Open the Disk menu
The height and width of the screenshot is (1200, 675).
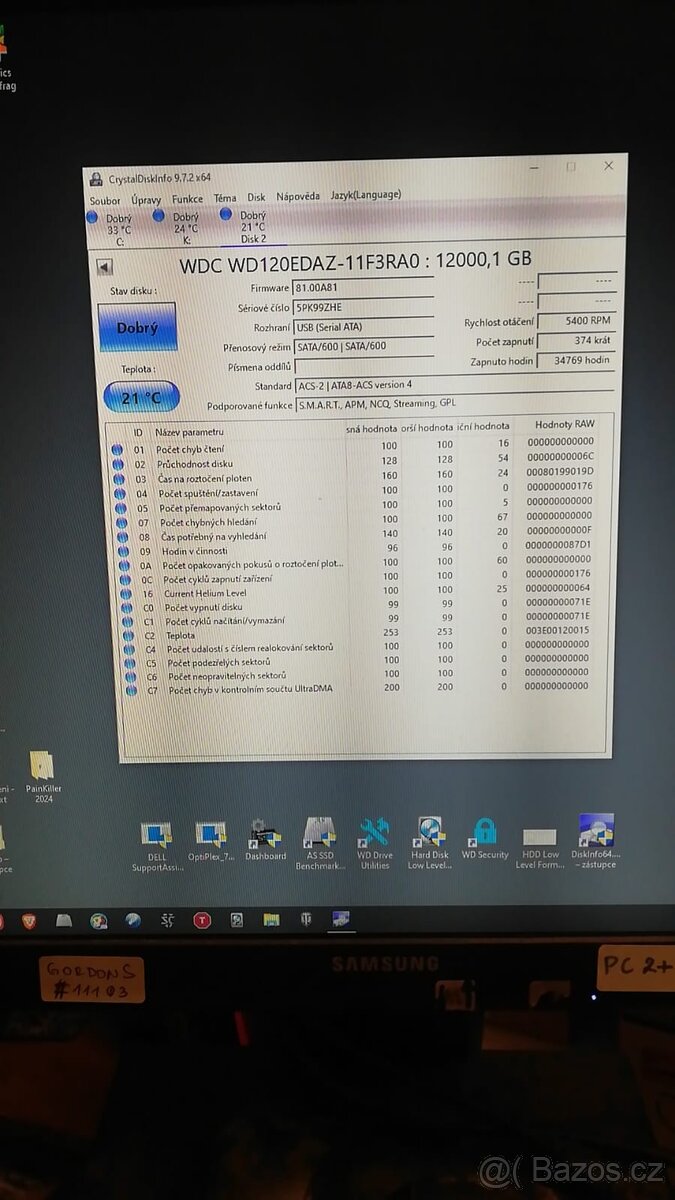click(256, 198)
